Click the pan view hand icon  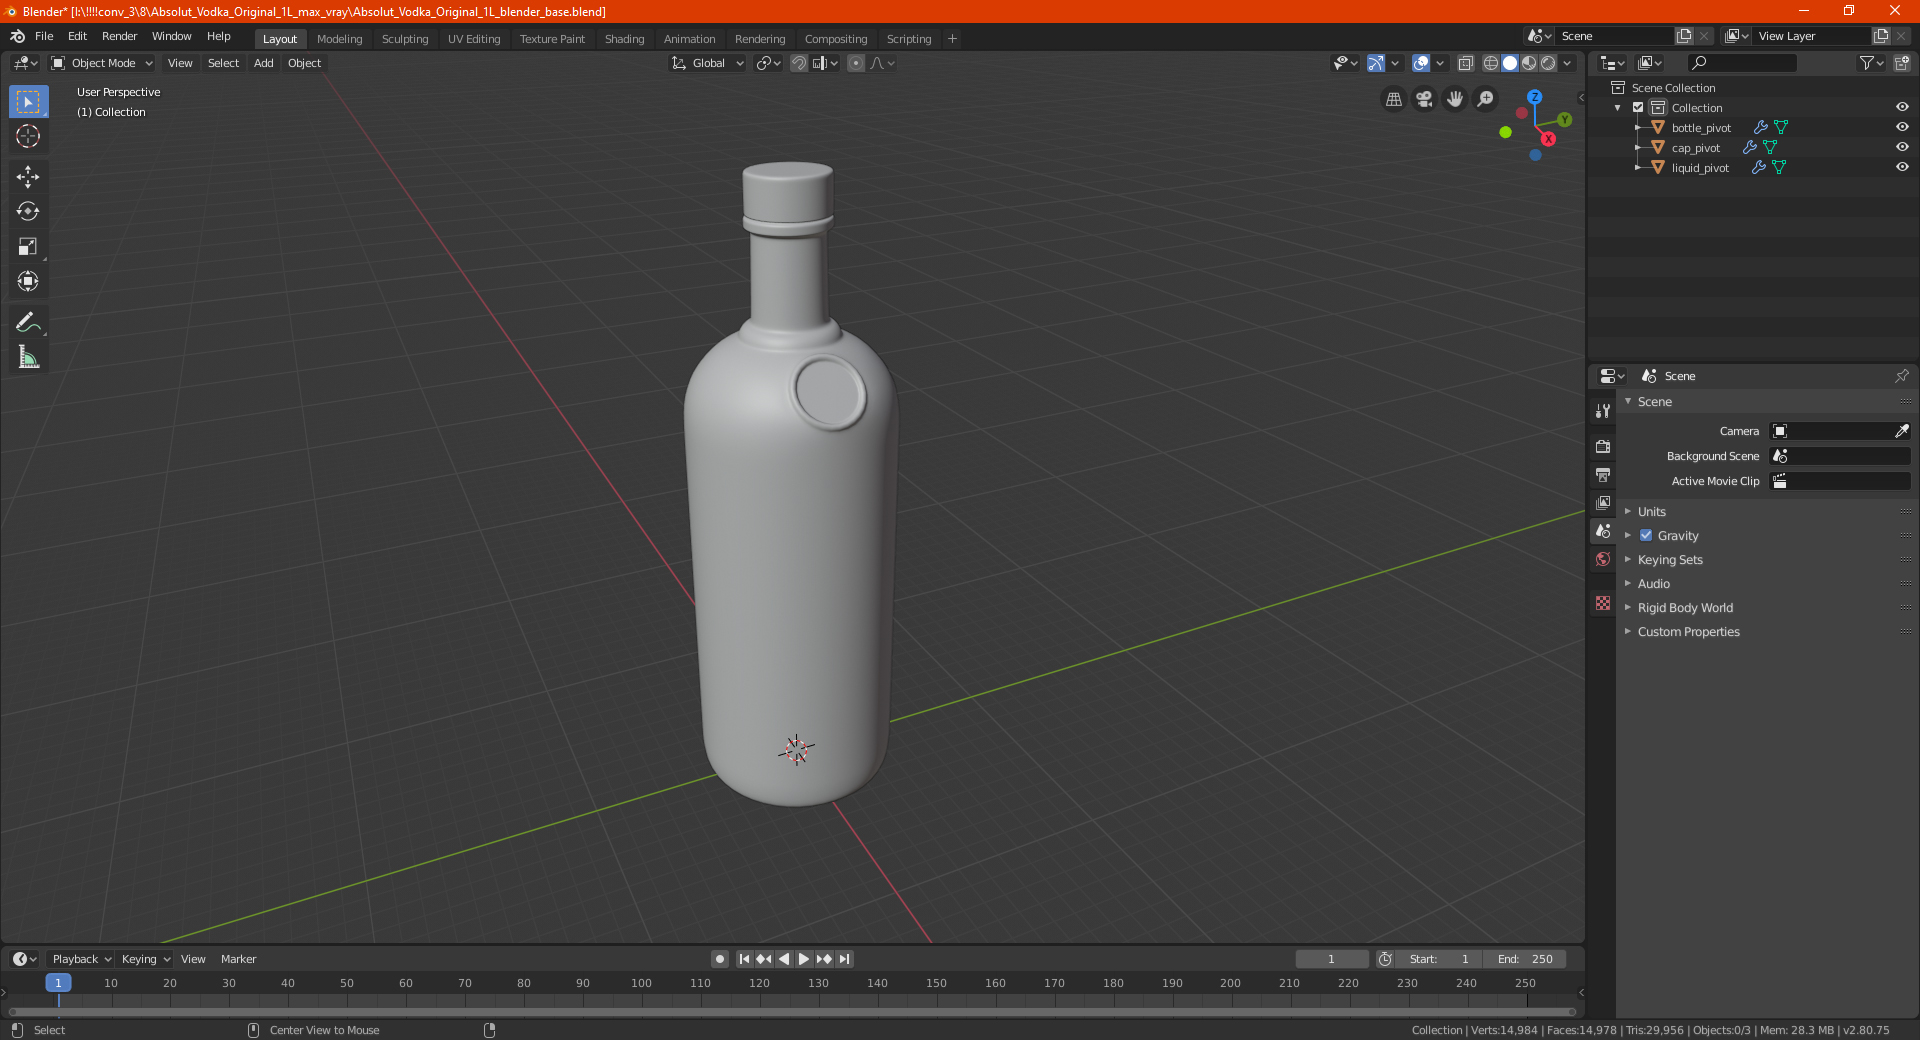tap(1455, 99)
